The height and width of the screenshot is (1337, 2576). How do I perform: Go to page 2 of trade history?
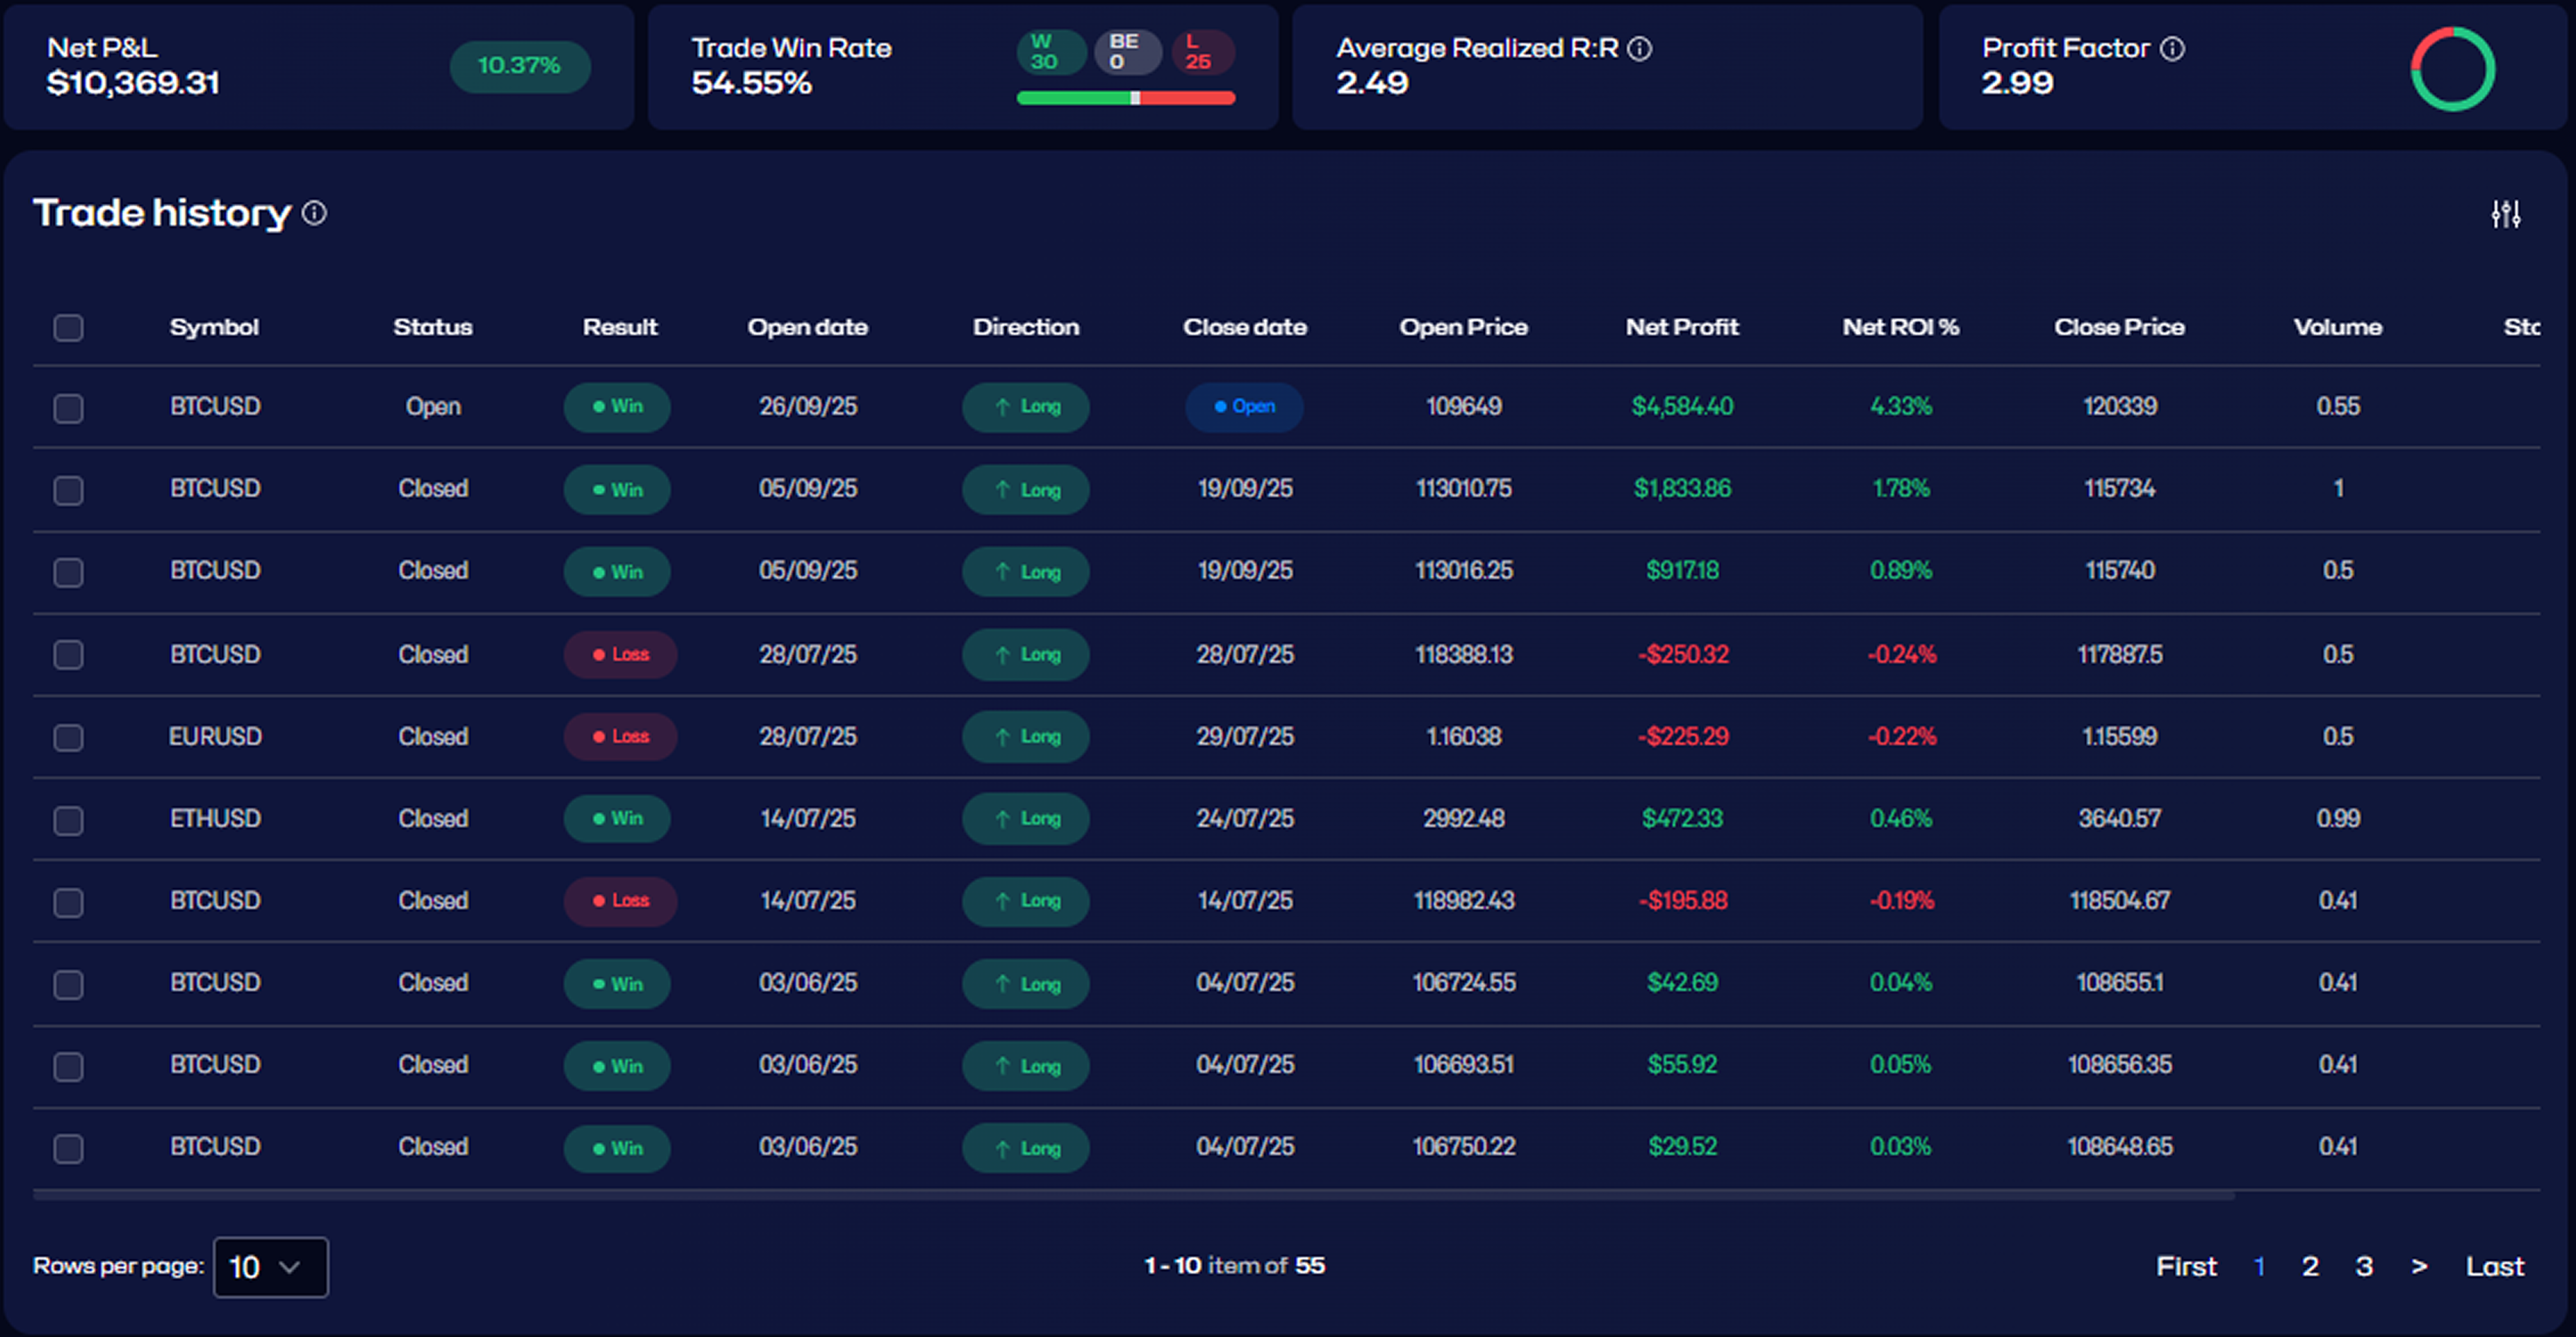2310,1266
